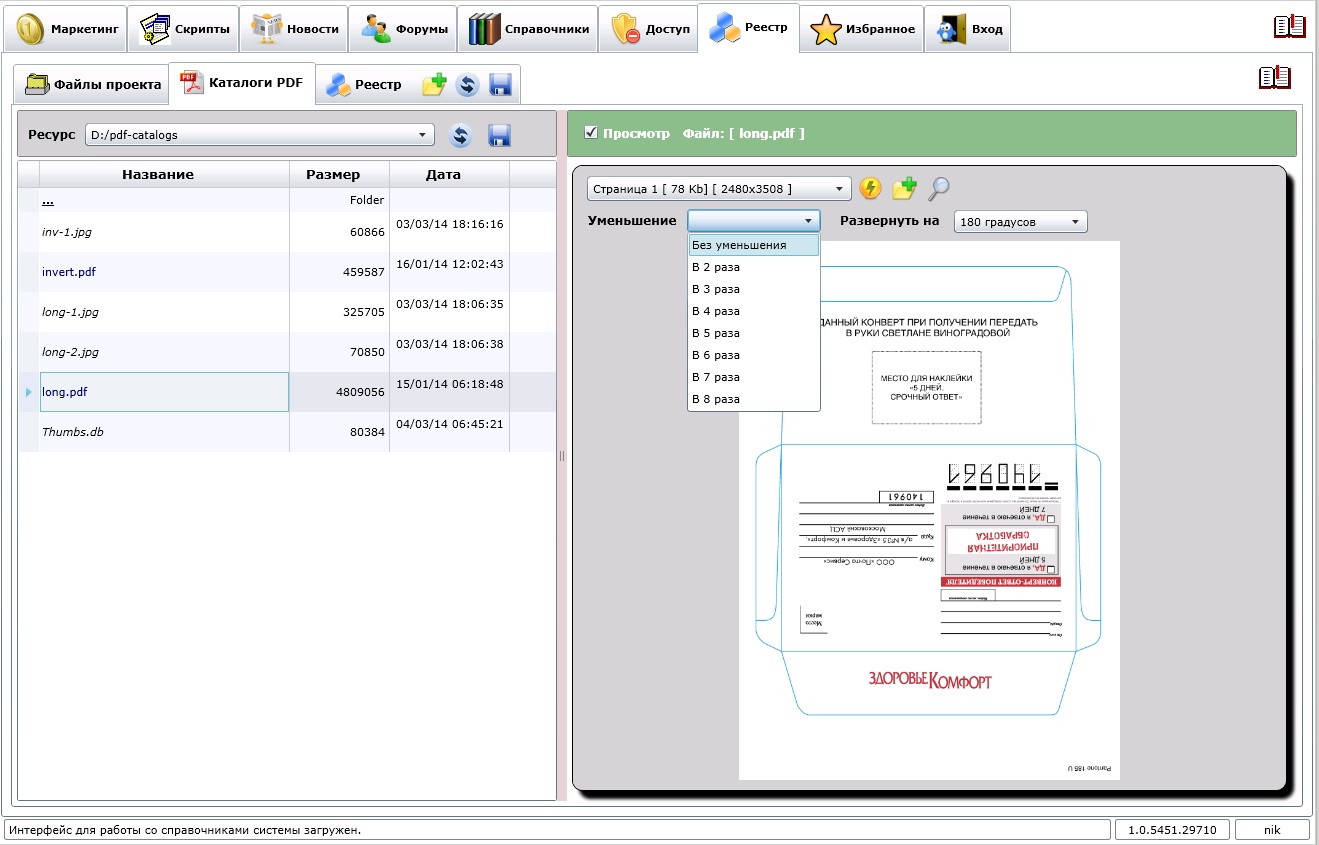Click the folder-add icon in sub-tab bar

click(x=433, y=85)
